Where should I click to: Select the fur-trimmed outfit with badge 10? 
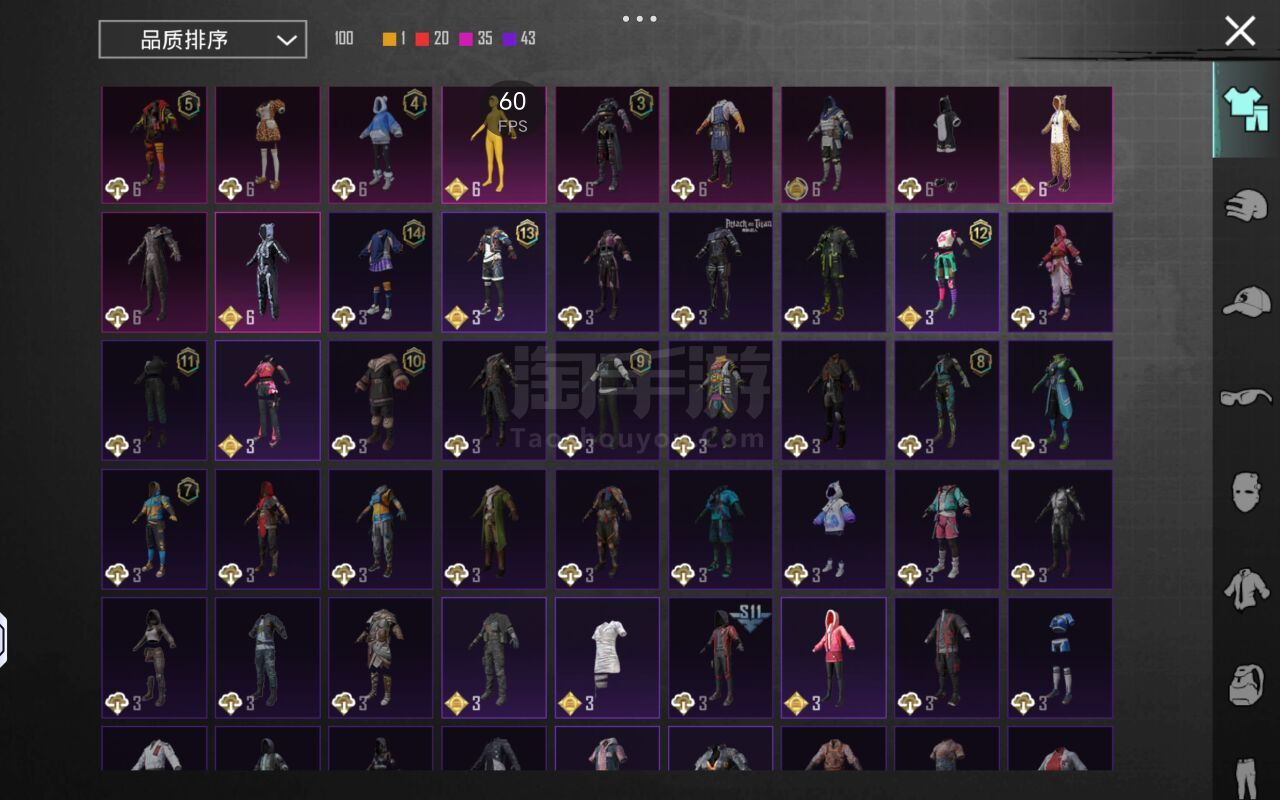click(381, 400)
